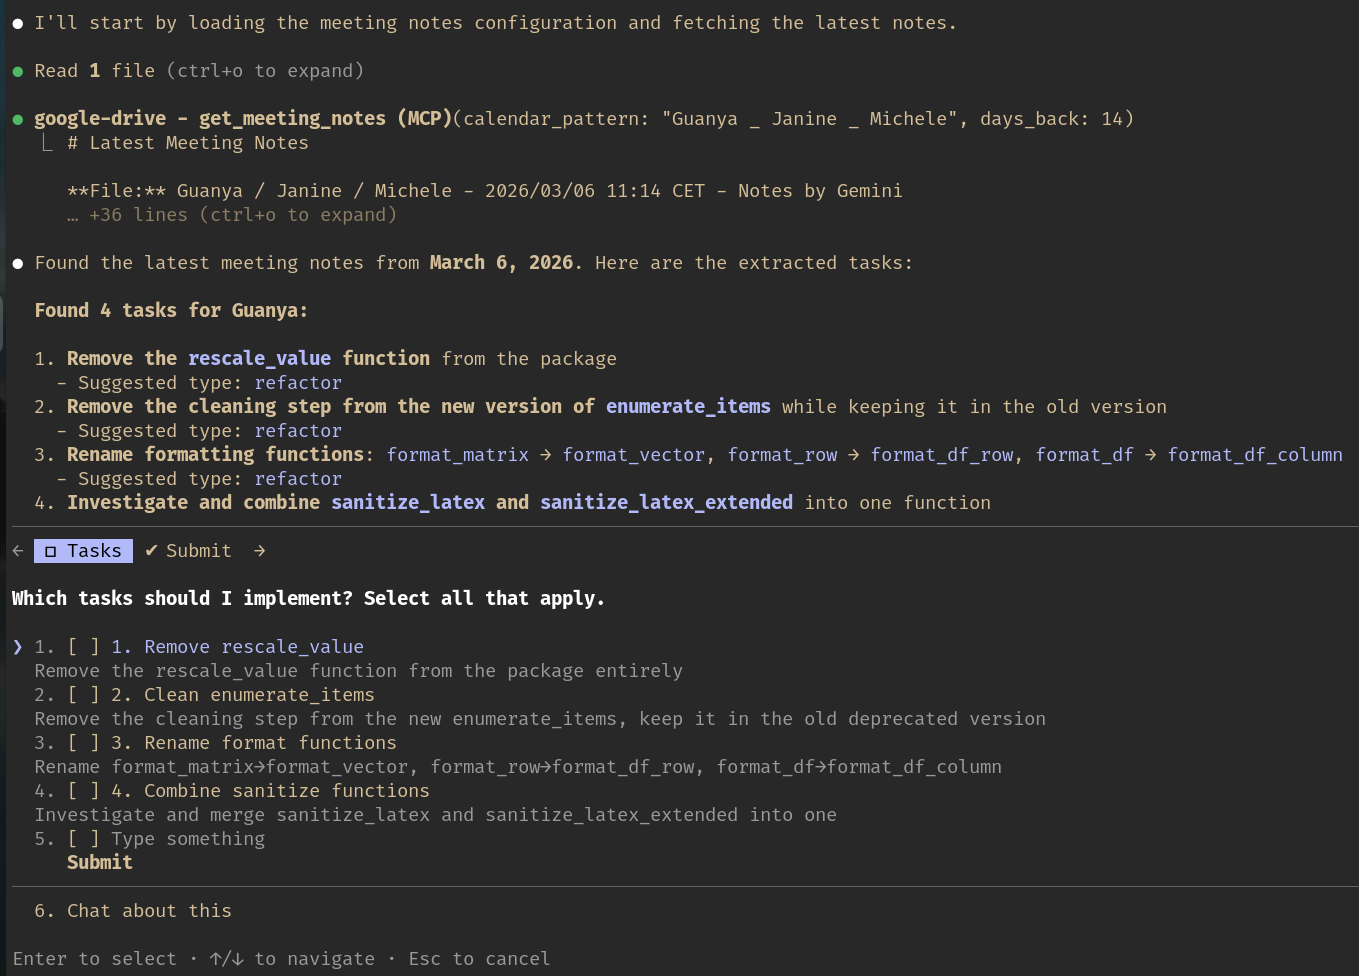Switch to the Submit tab

(197, 551)
